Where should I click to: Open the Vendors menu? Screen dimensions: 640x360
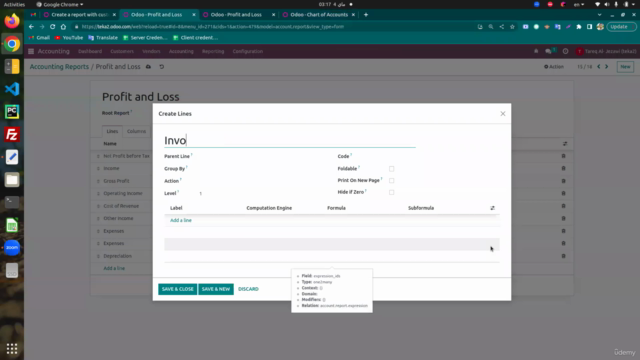click(151, 51)
